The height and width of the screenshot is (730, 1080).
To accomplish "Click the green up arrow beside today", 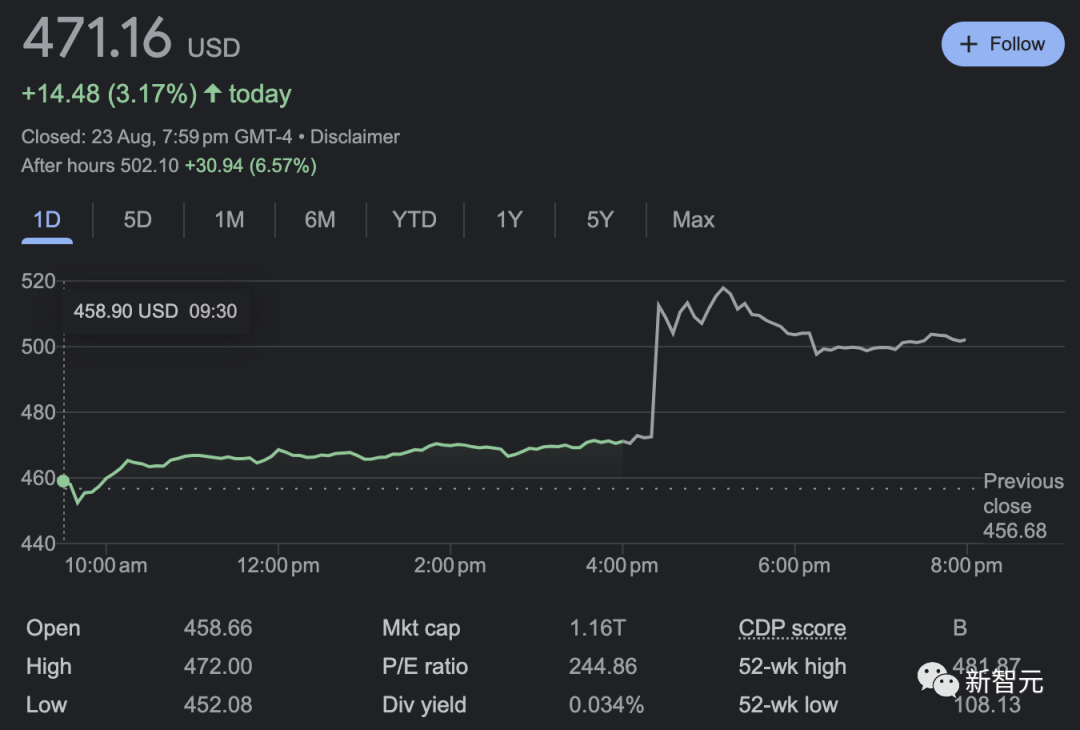I will (x=213, y=94).
